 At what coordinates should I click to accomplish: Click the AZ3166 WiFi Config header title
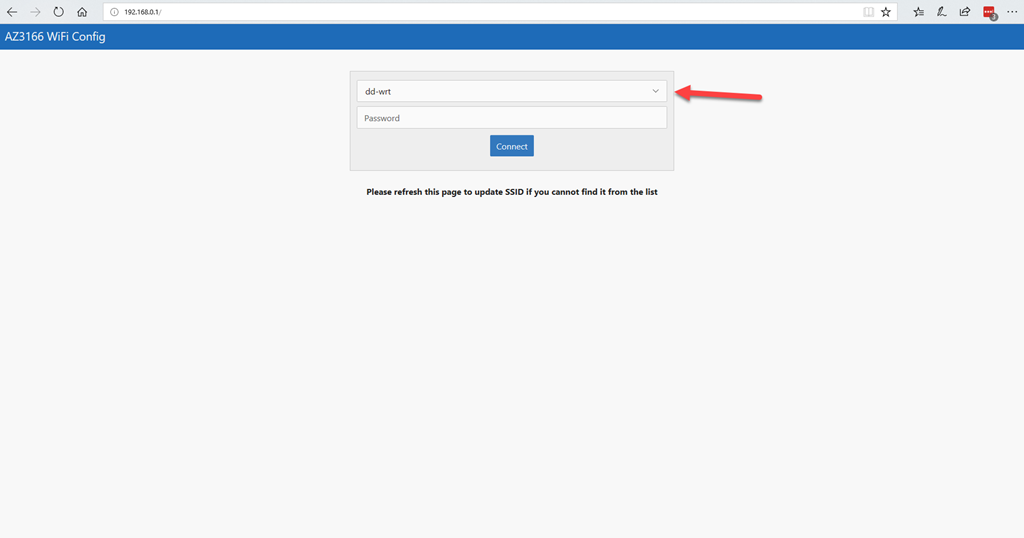coord(55,37)
